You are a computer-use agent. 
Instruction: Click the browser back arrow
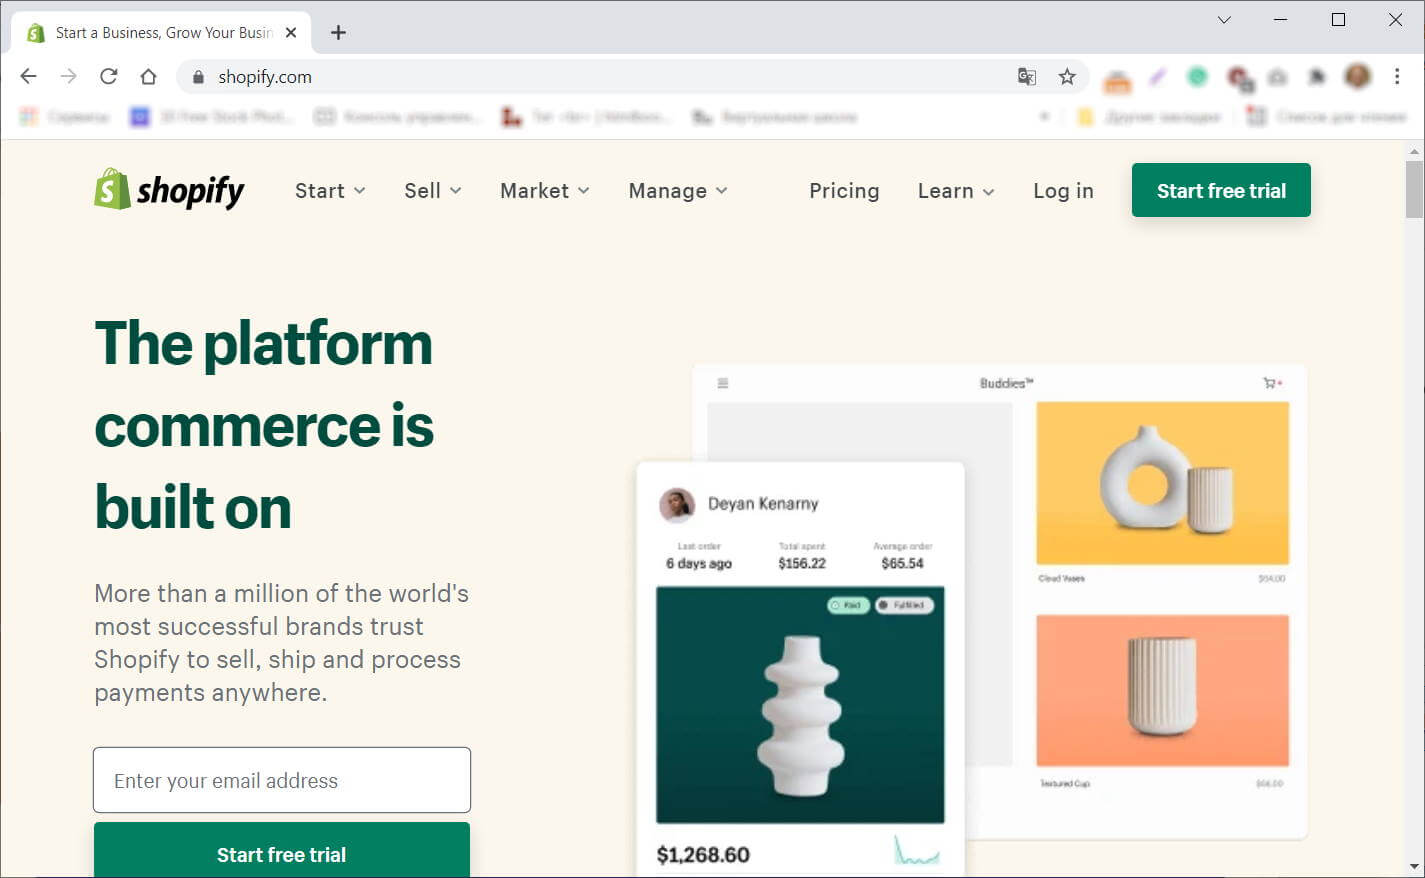pyautogui.click(x=28, y=77)
